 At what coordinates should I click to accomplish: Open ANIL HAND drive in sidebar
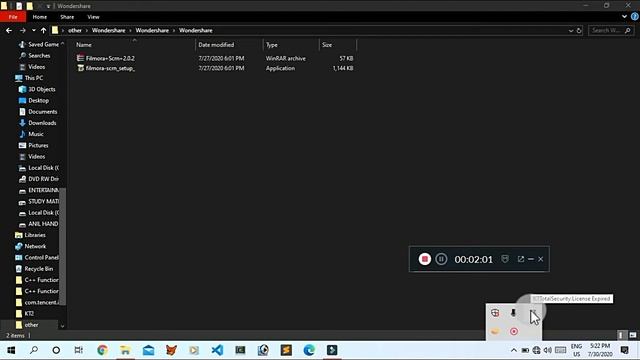[39, 224]
